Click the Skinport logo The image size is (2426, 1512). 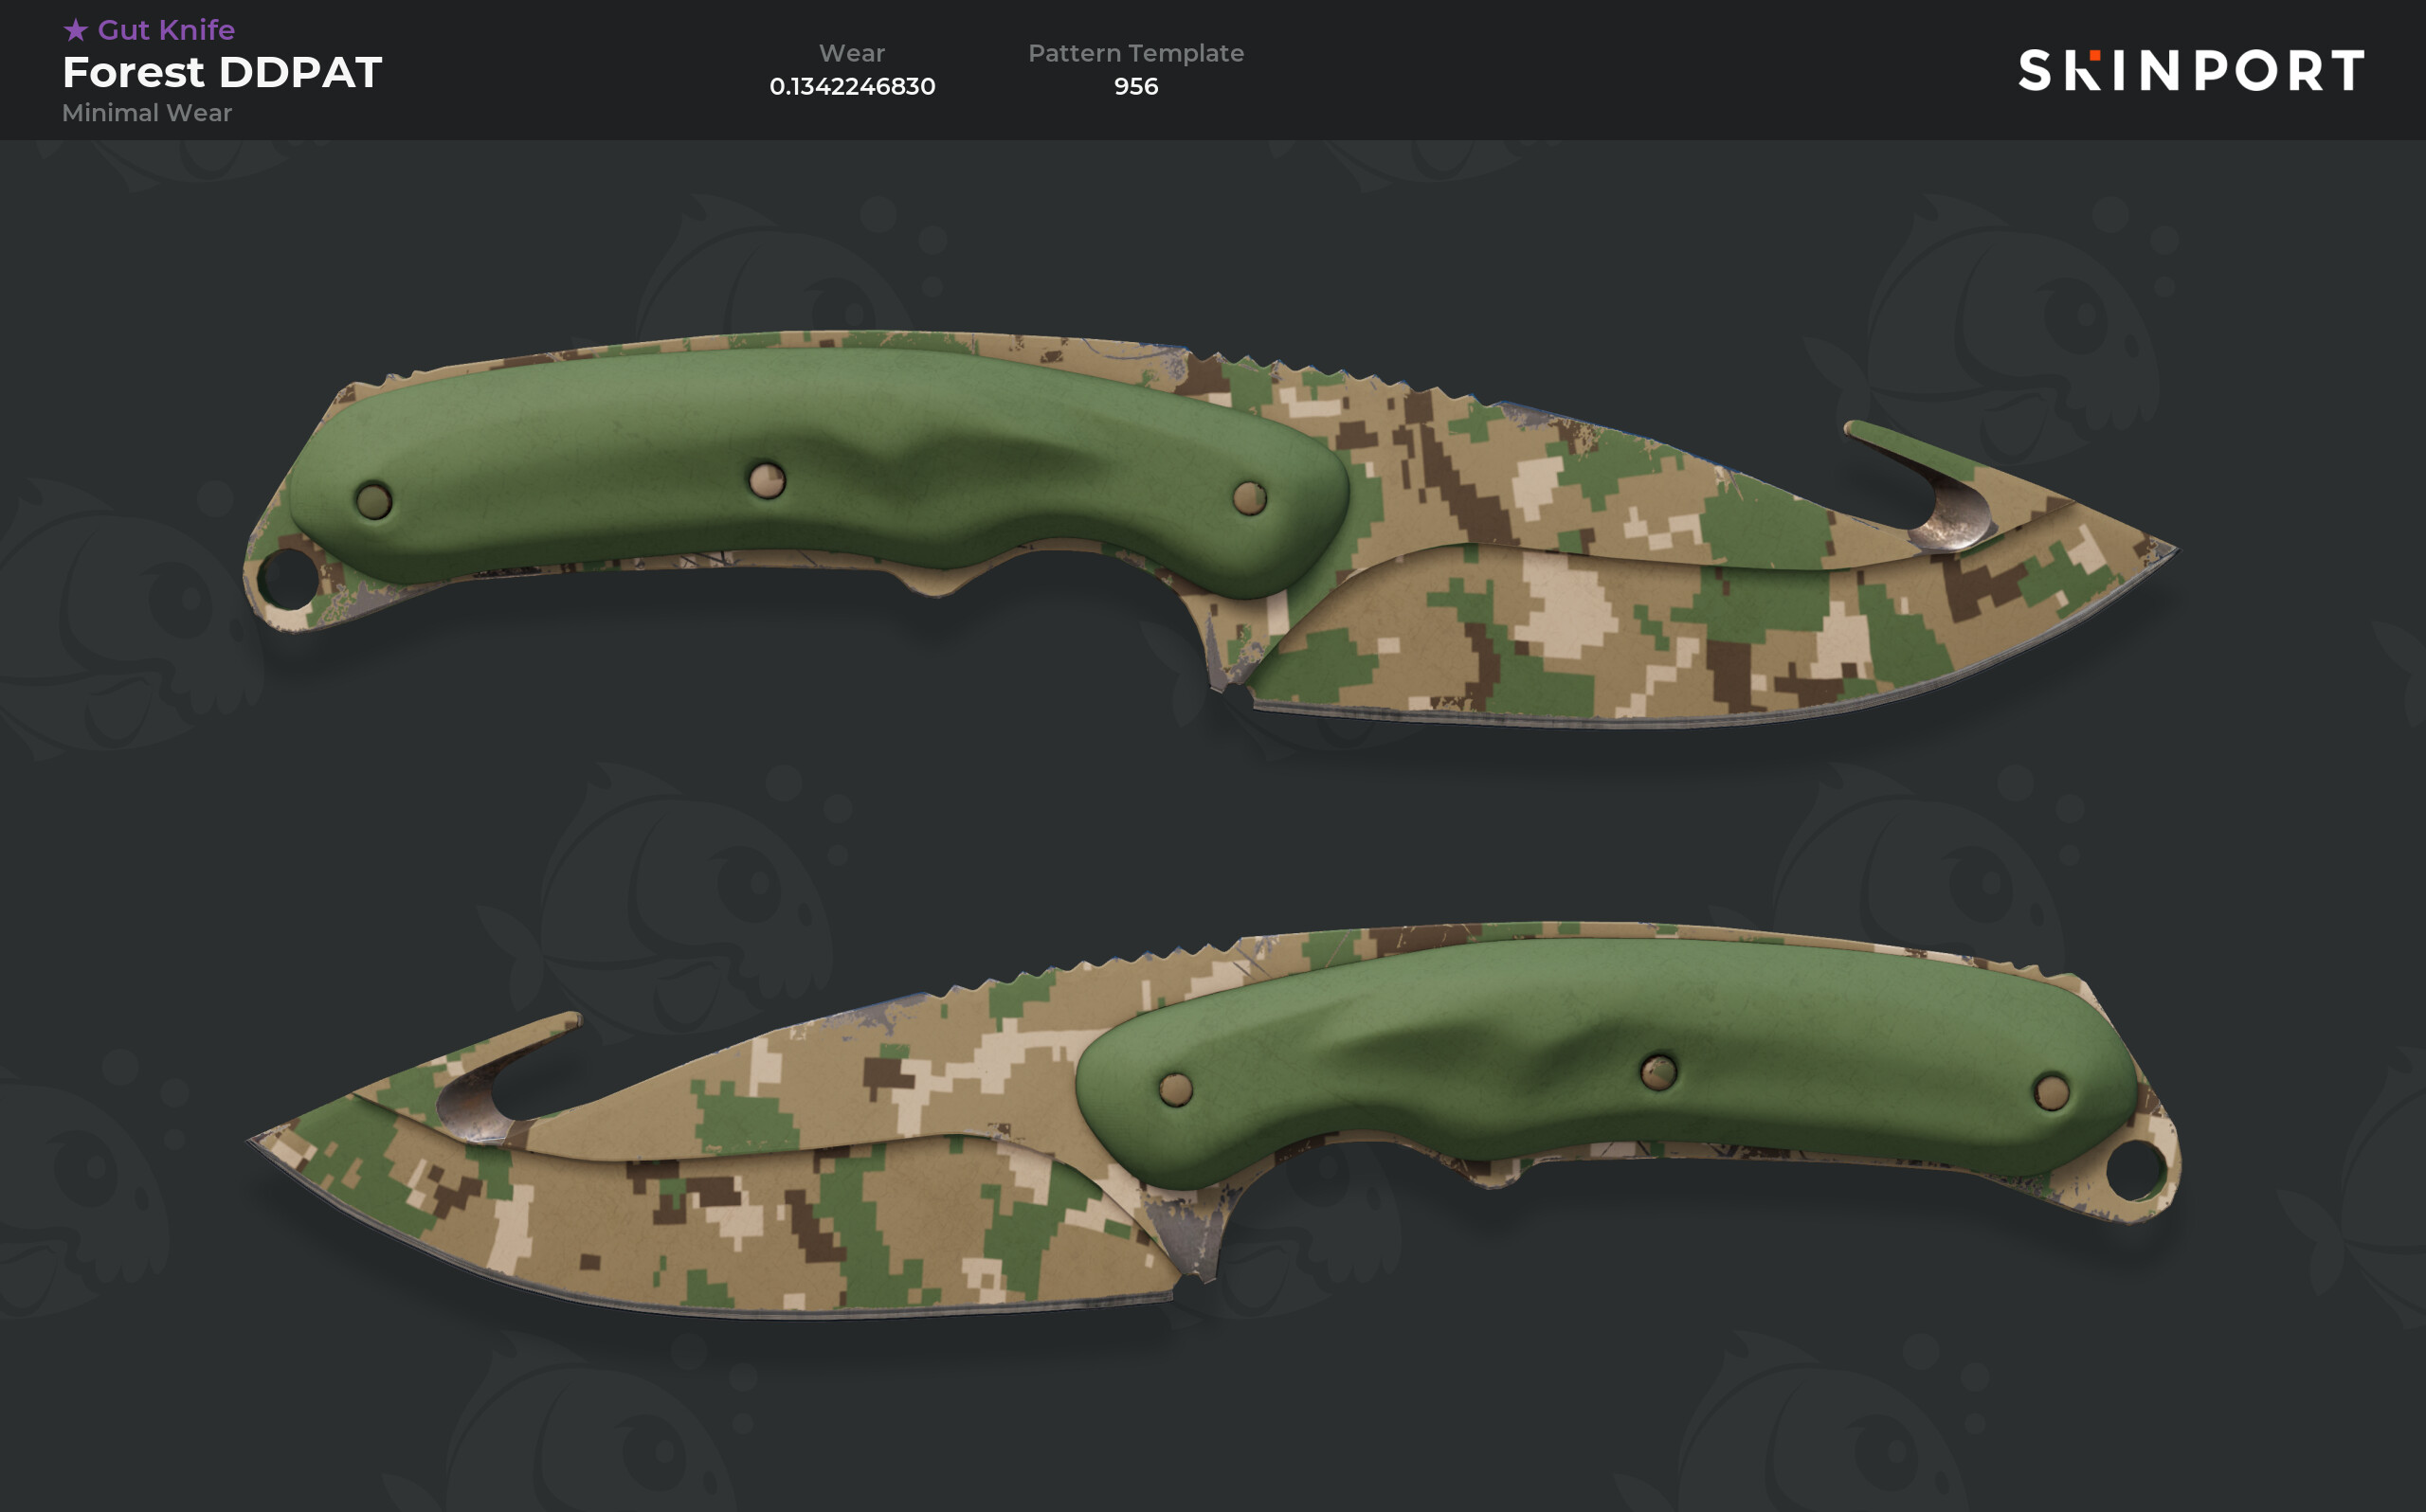pyautogui.click(x=2191, y=70)
